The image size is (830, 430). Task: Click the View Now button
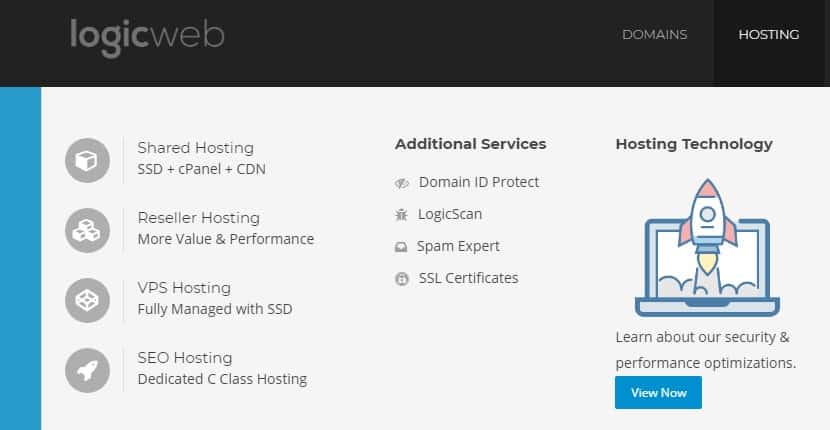[x=658, y=392]
